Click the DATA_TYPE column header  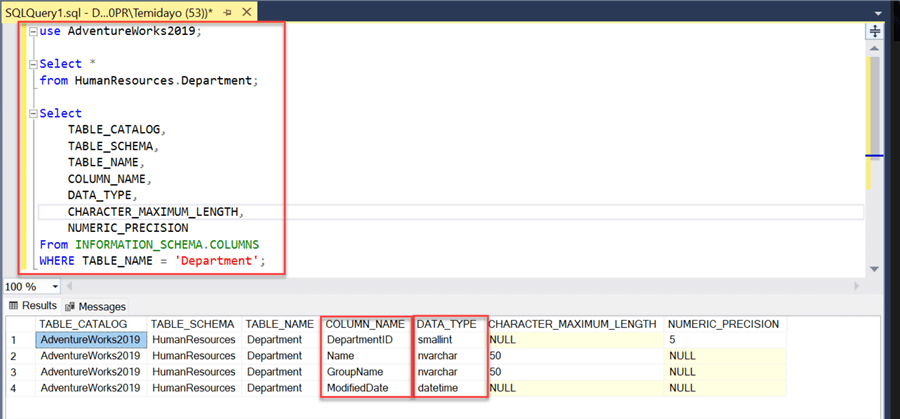[x=450, y=324]
